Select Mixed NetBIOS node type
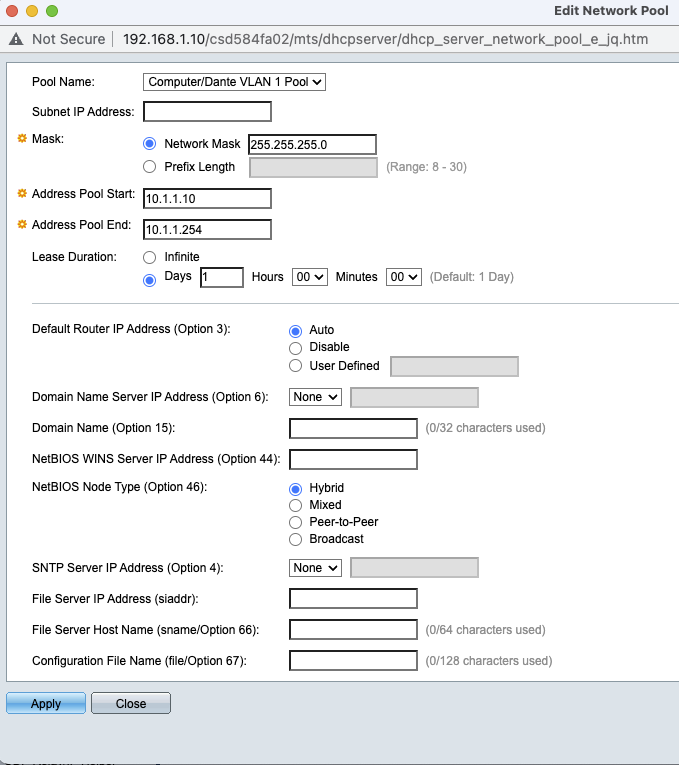Screen dimensions: 679x765 (295, 505)
